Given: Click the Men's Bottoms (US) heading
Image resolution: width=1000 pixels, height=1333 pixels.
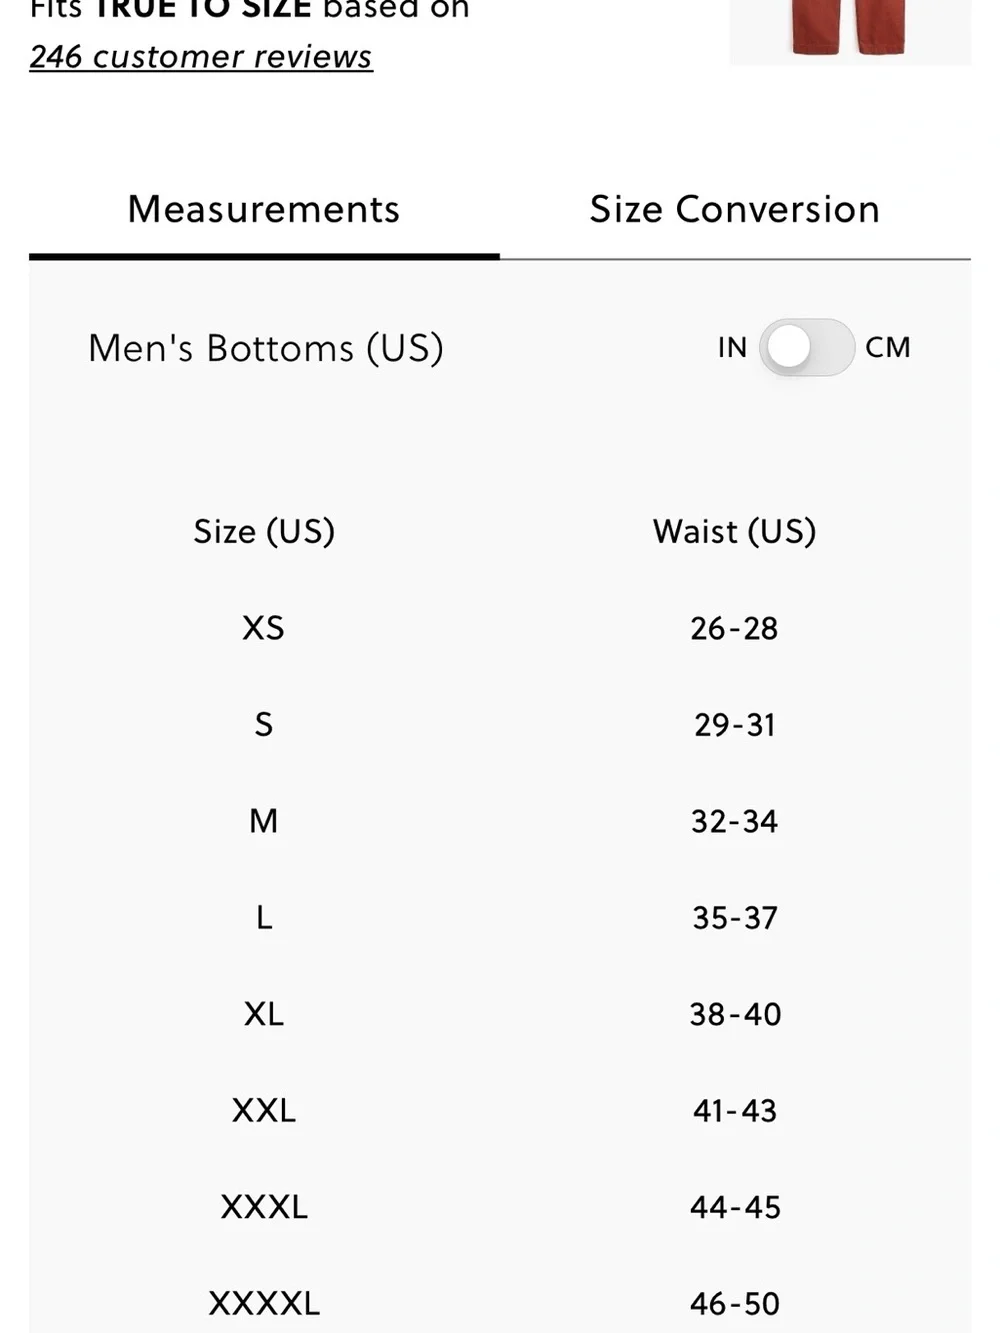Looking at the screenshot, I should [x=266, y=348].
